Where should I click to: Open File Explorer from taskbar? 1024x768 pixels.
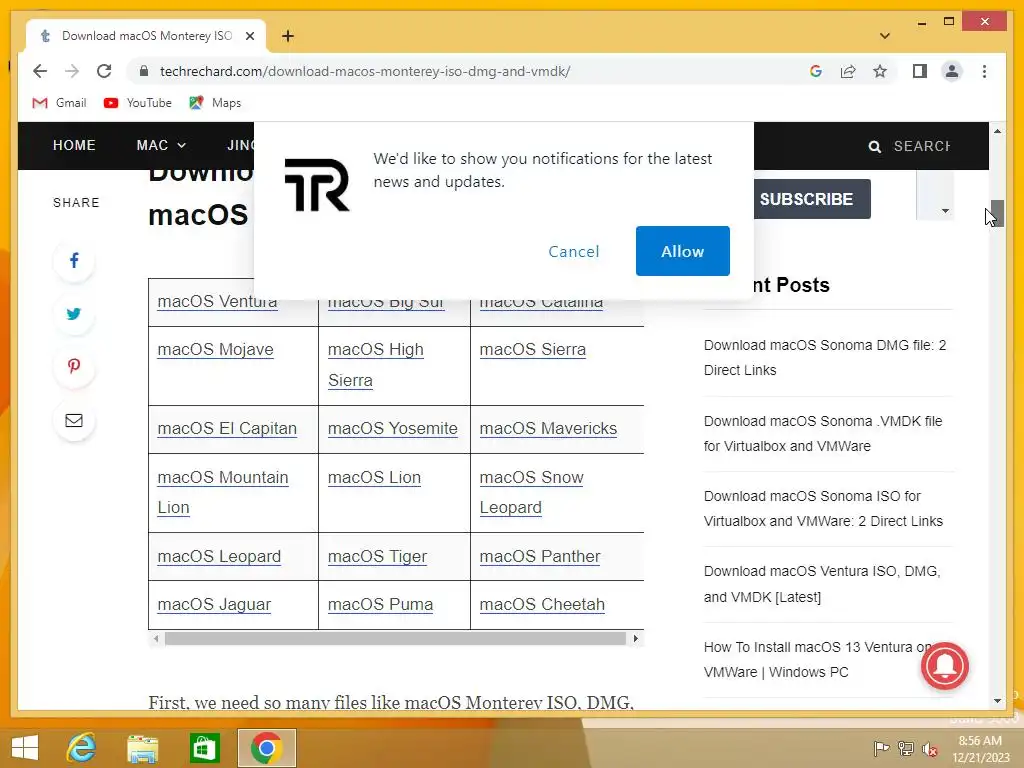tap(142, 748)
